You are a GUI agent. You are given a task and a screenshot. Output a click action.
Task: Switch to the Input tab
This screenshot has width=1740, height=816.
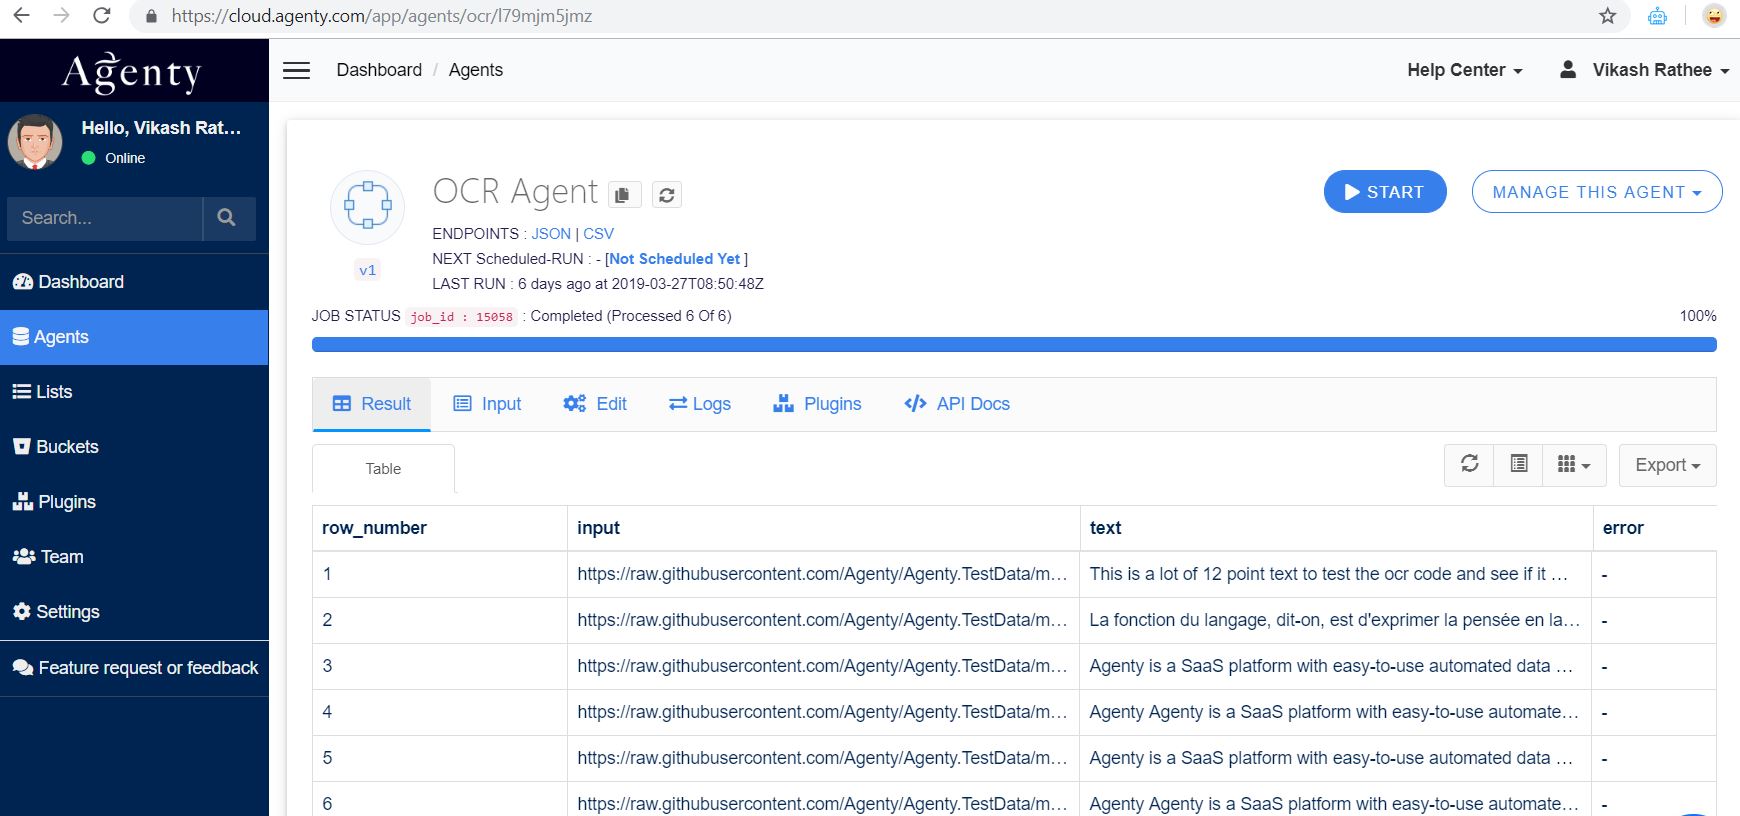tap(487, 404)
